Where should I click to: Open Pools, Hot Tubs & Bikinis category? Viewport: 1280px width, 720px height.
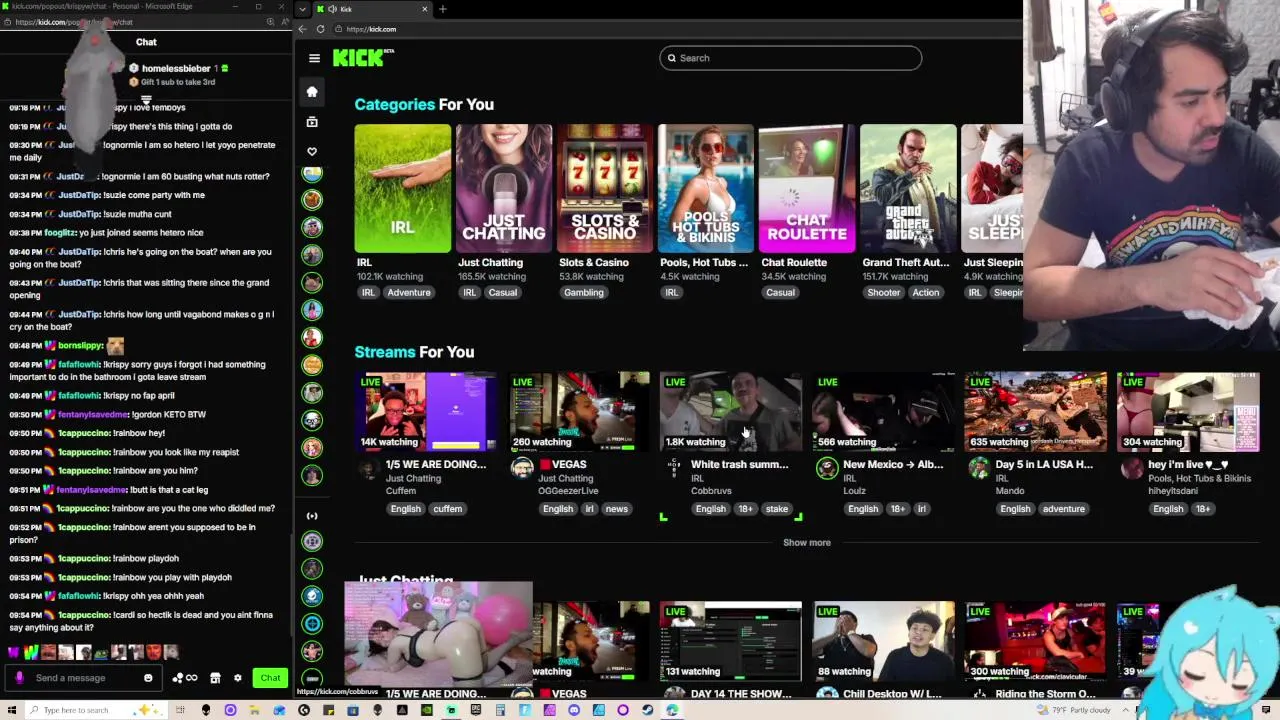click(705, 188)
